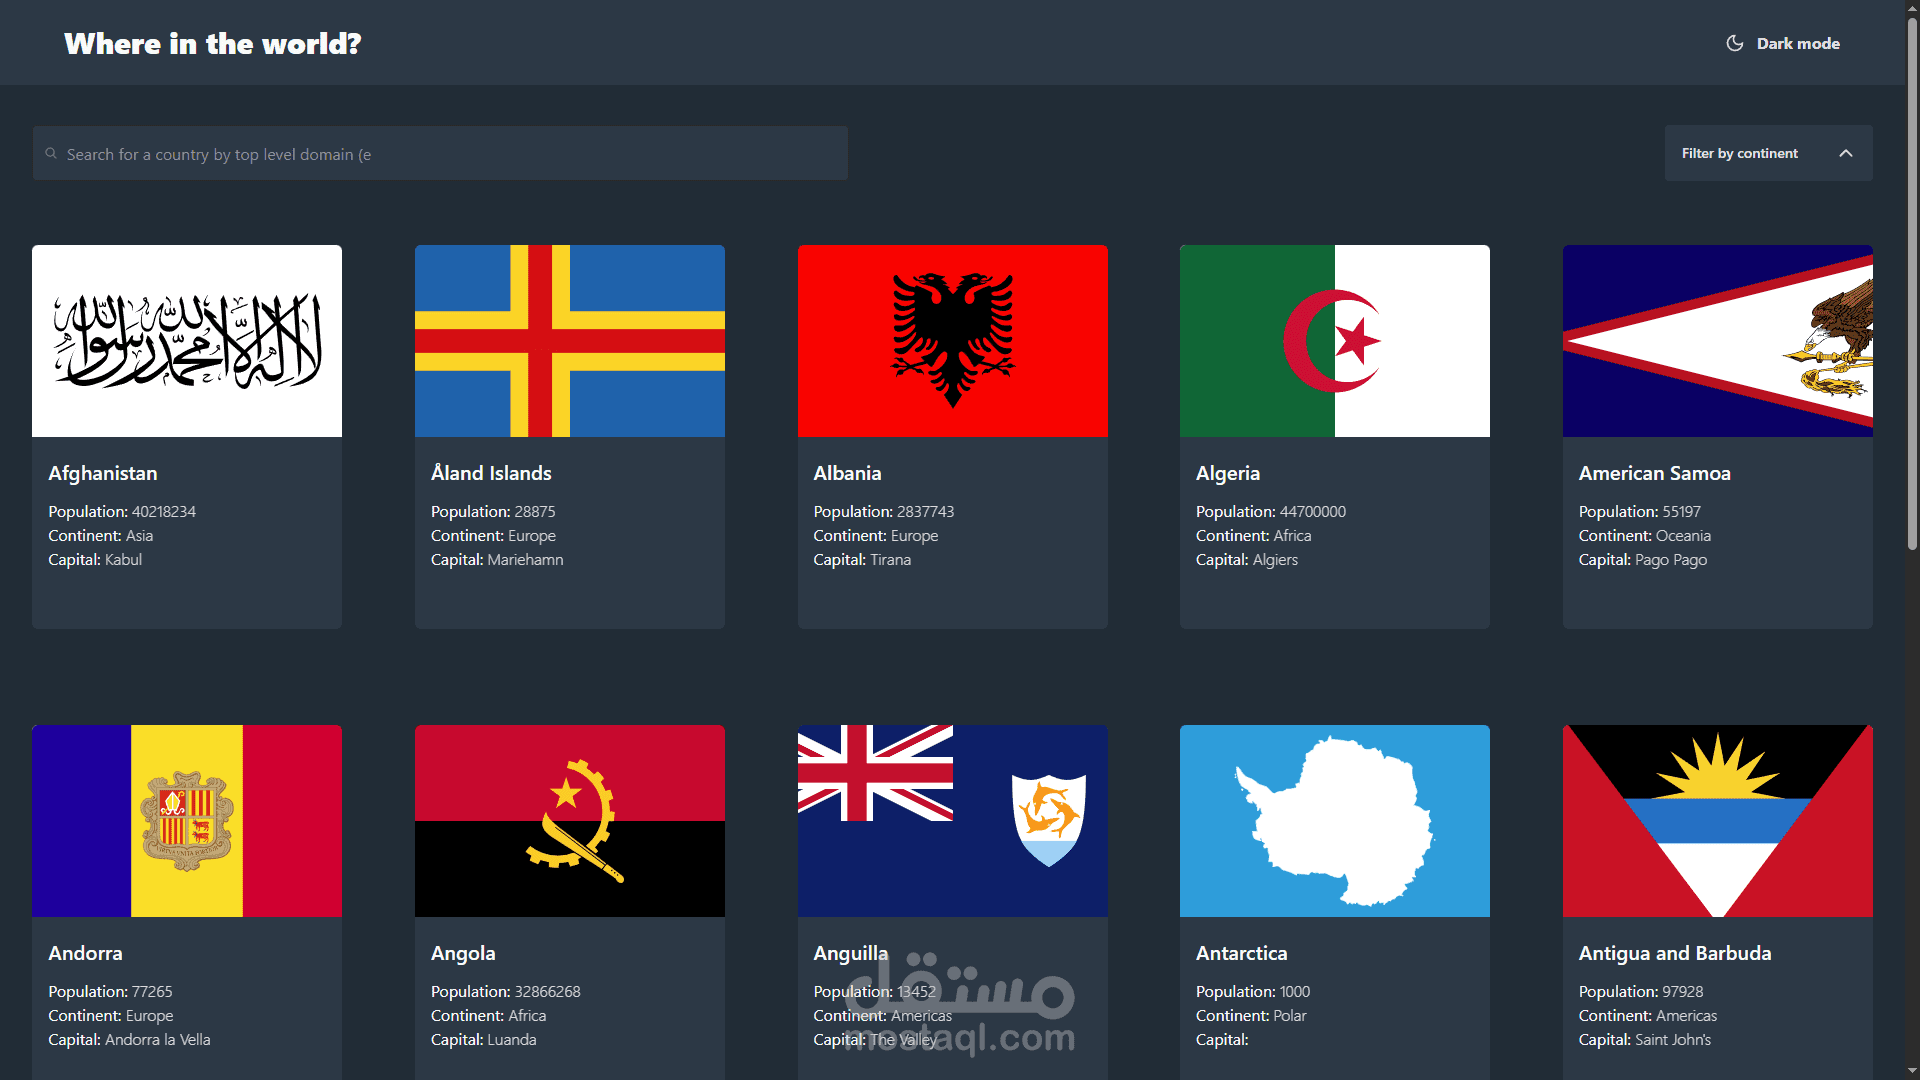The image size is (1920, 1080).
Task: Click Continent: Polar text
Action: point(1251,1015)
